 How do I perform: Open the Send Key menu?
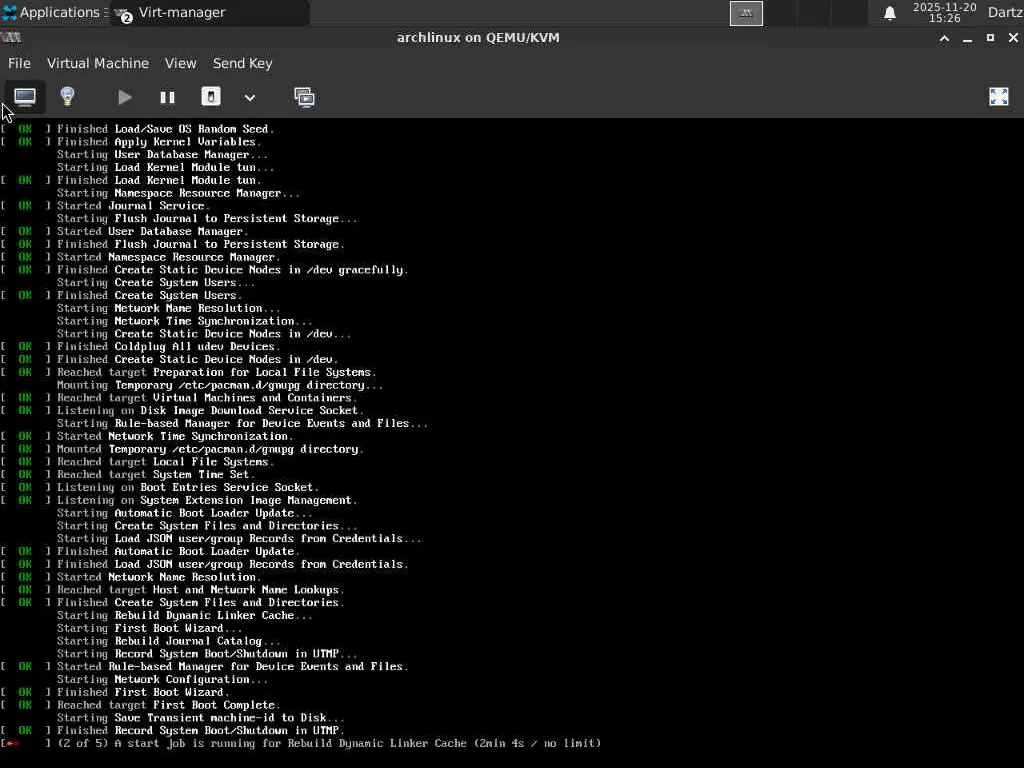tap(242, 63)
